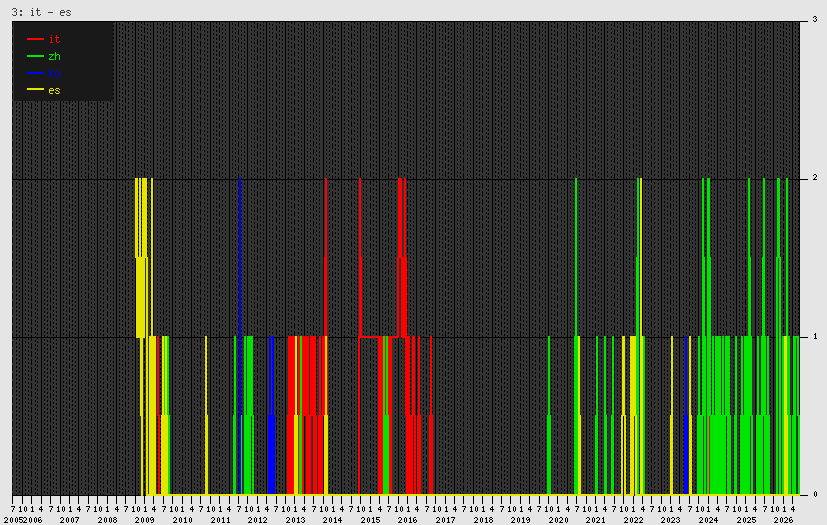Click the red horizontal segment at level 1
Image resolution: width=827 pixels, height=525 pixels.
coord(379,337)
